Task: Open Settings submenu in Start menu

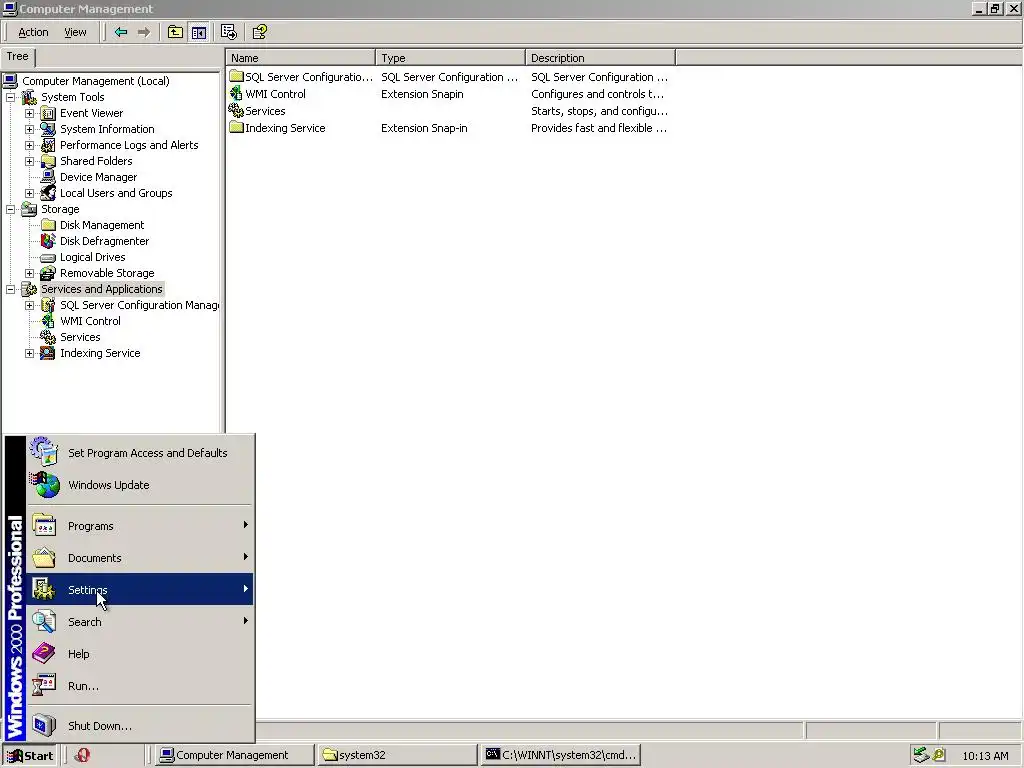Action: click(x=140, y=590)
